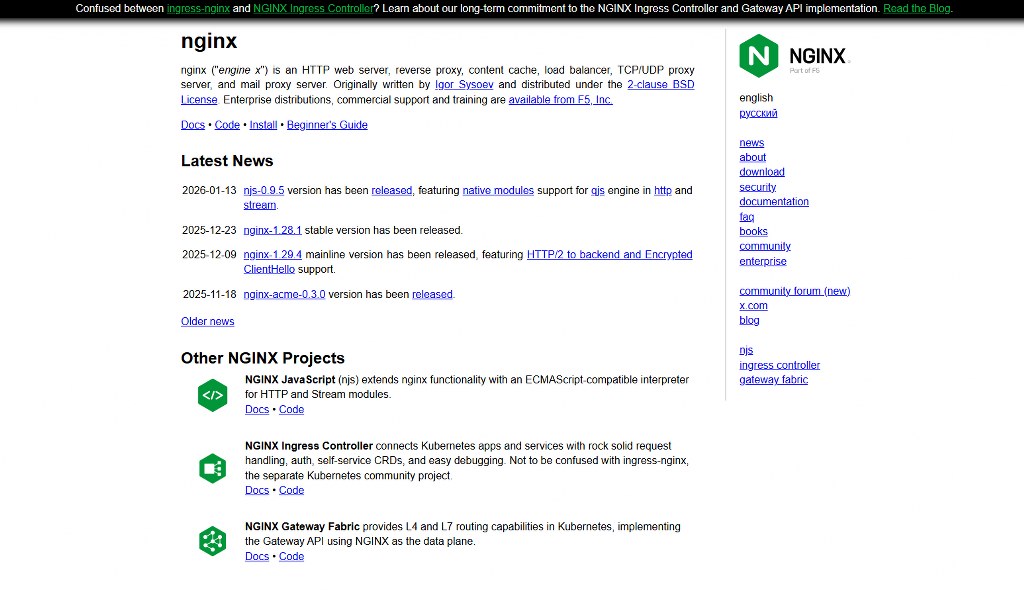Open documentation sidebar link
This screenshot has width=1024, height=591.
(774, 202)
